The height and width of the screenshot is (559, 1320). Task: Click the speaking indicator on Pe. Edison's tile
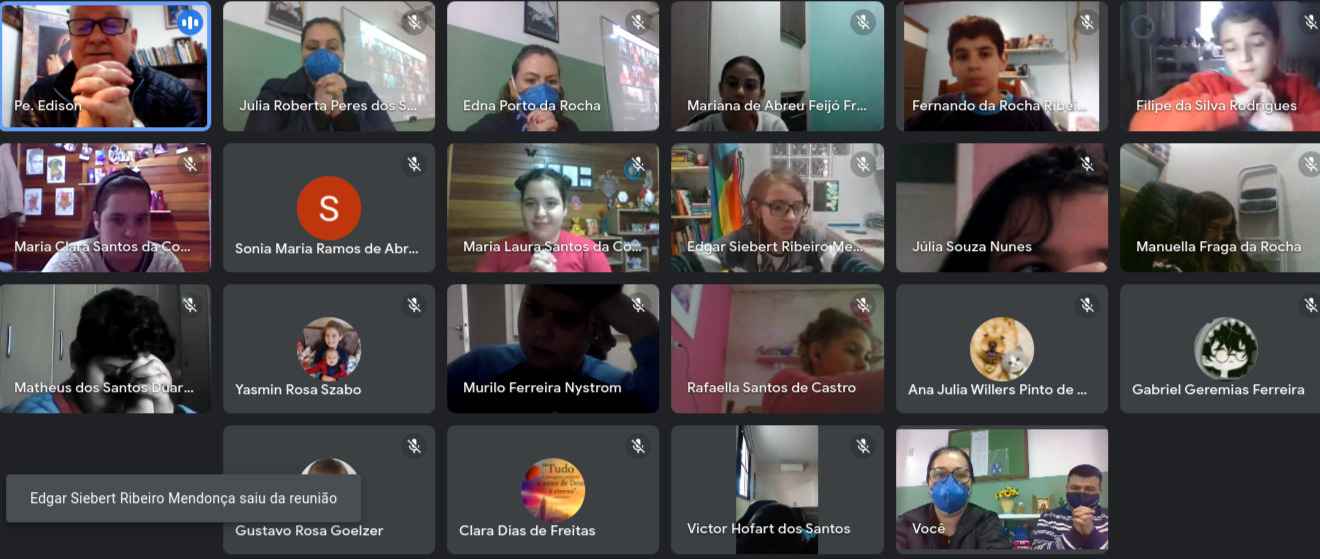[189, 22]
